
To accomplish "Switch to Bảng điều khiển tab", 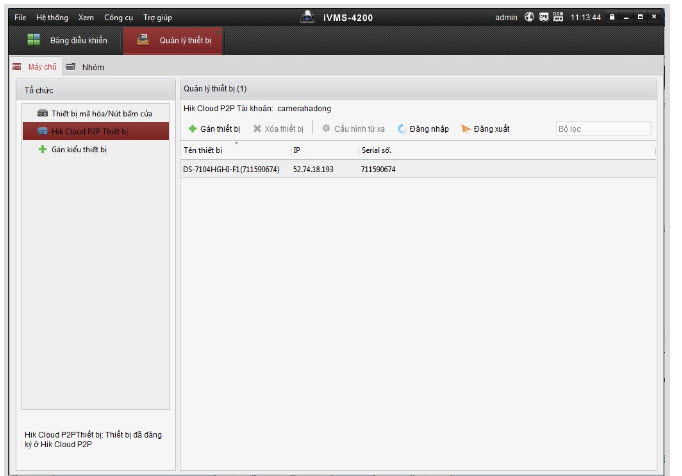I will click(x=70, y=41).
